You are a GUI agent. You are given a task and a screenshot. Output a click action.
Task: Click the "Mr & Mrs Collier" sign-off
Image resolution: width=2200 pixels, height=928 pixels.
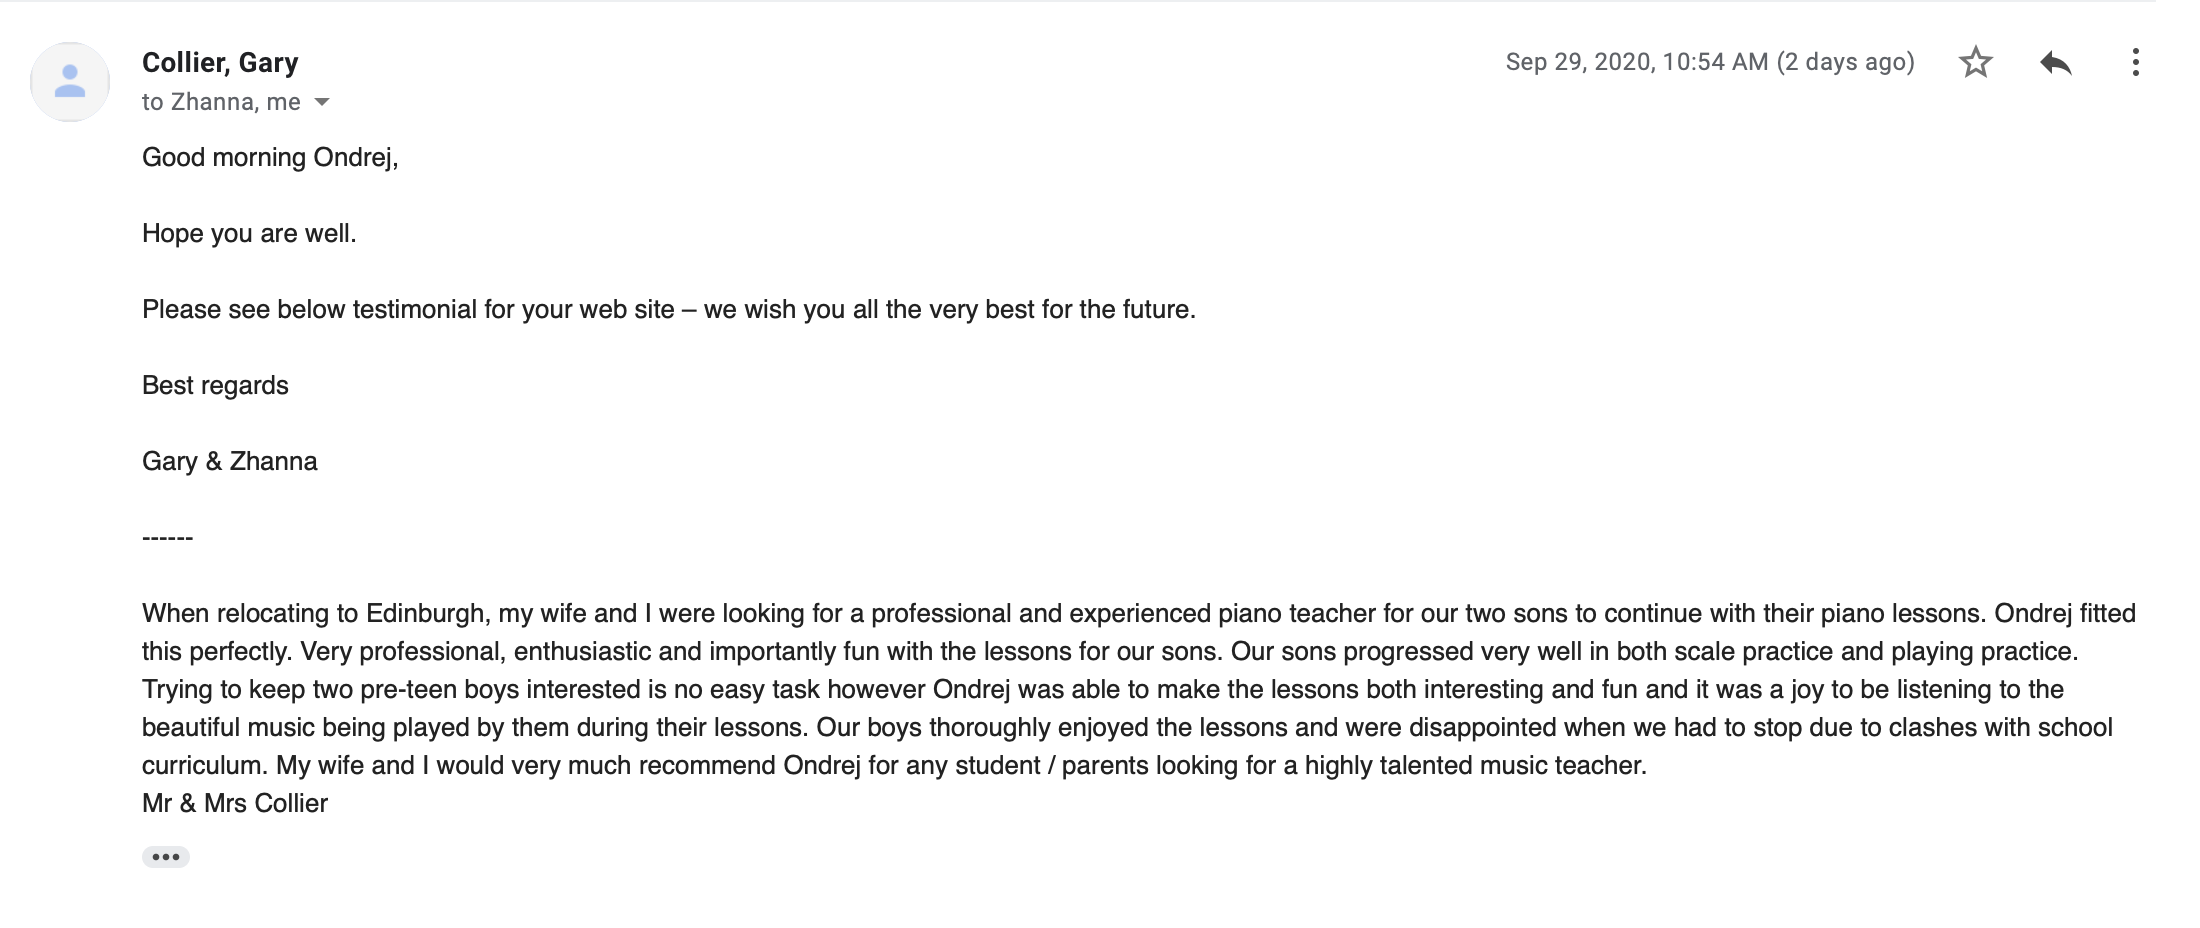[x=235, y=803]
